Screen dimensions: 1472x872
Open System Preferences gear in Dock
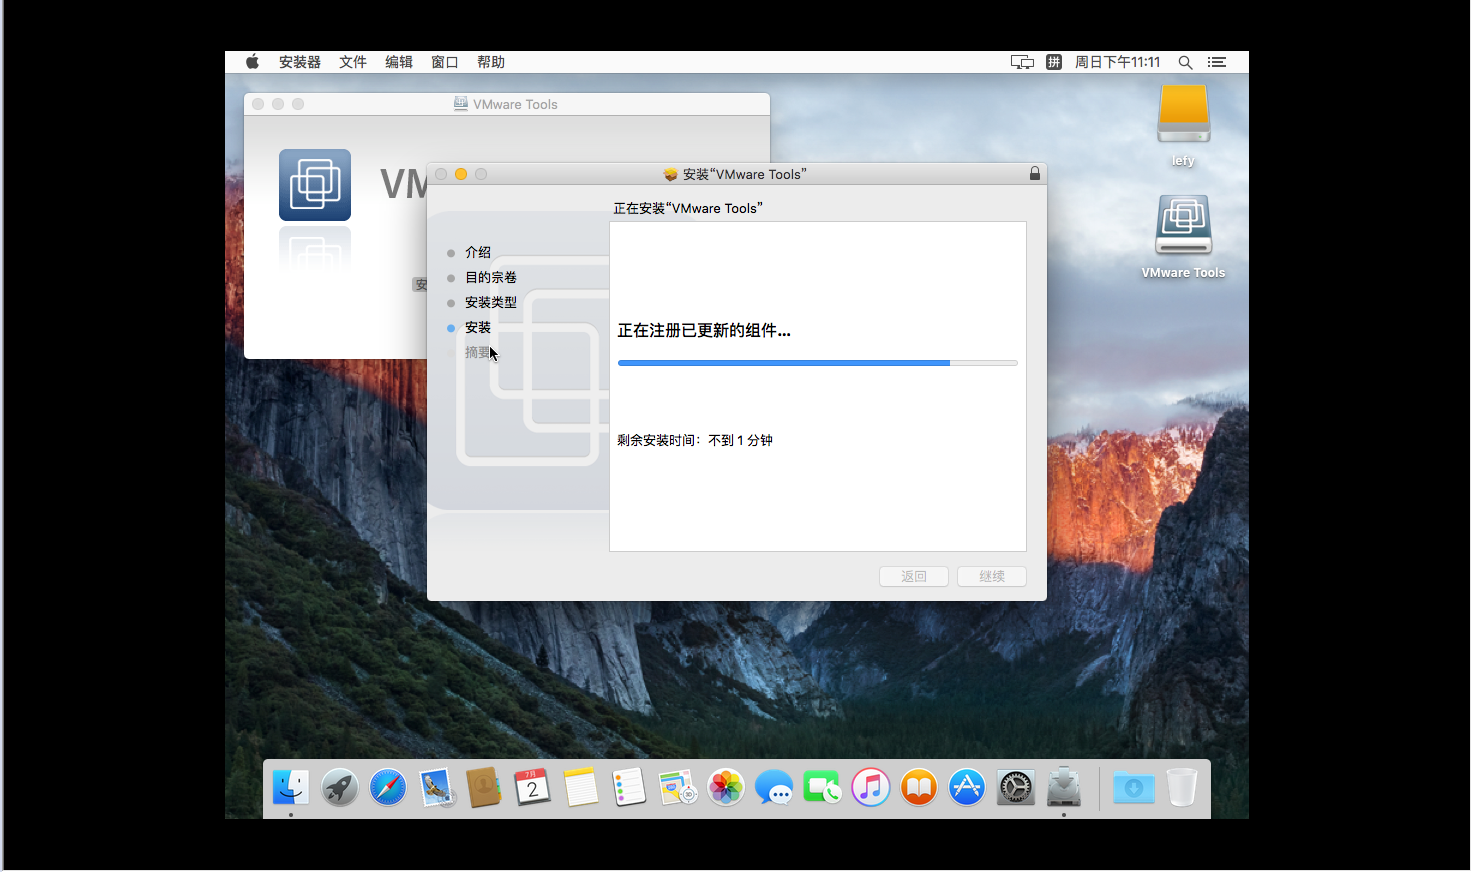click(x=1015, y=788)
